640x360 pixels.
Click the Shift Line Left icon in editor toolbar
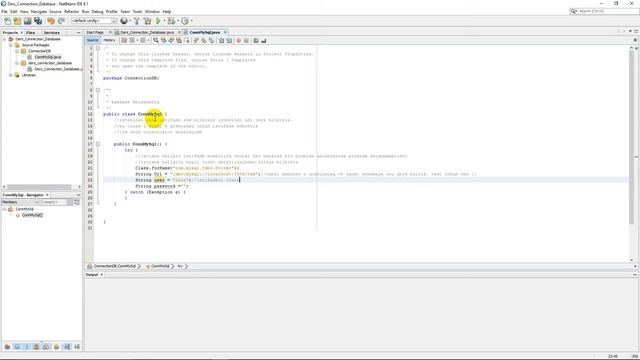221,40
